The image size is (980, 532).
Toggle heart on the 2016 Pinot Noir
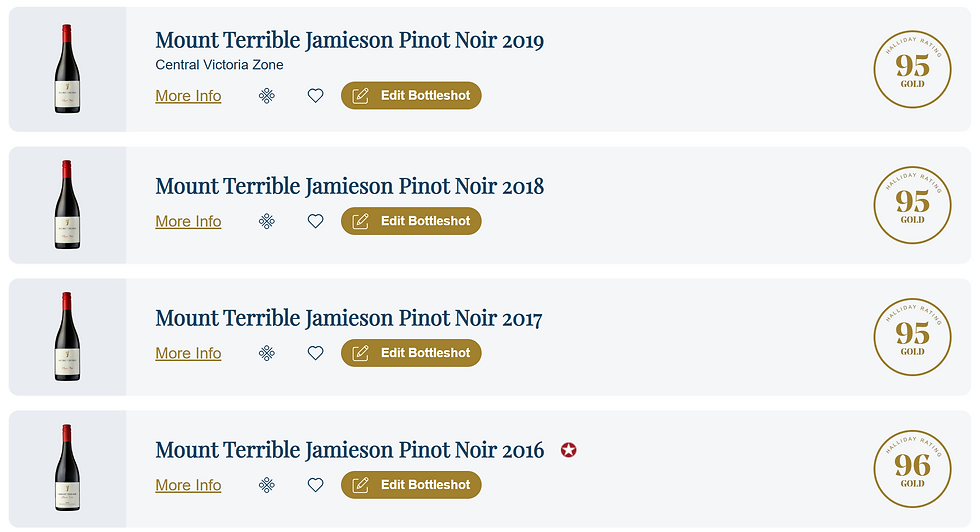tap(316, 485)
